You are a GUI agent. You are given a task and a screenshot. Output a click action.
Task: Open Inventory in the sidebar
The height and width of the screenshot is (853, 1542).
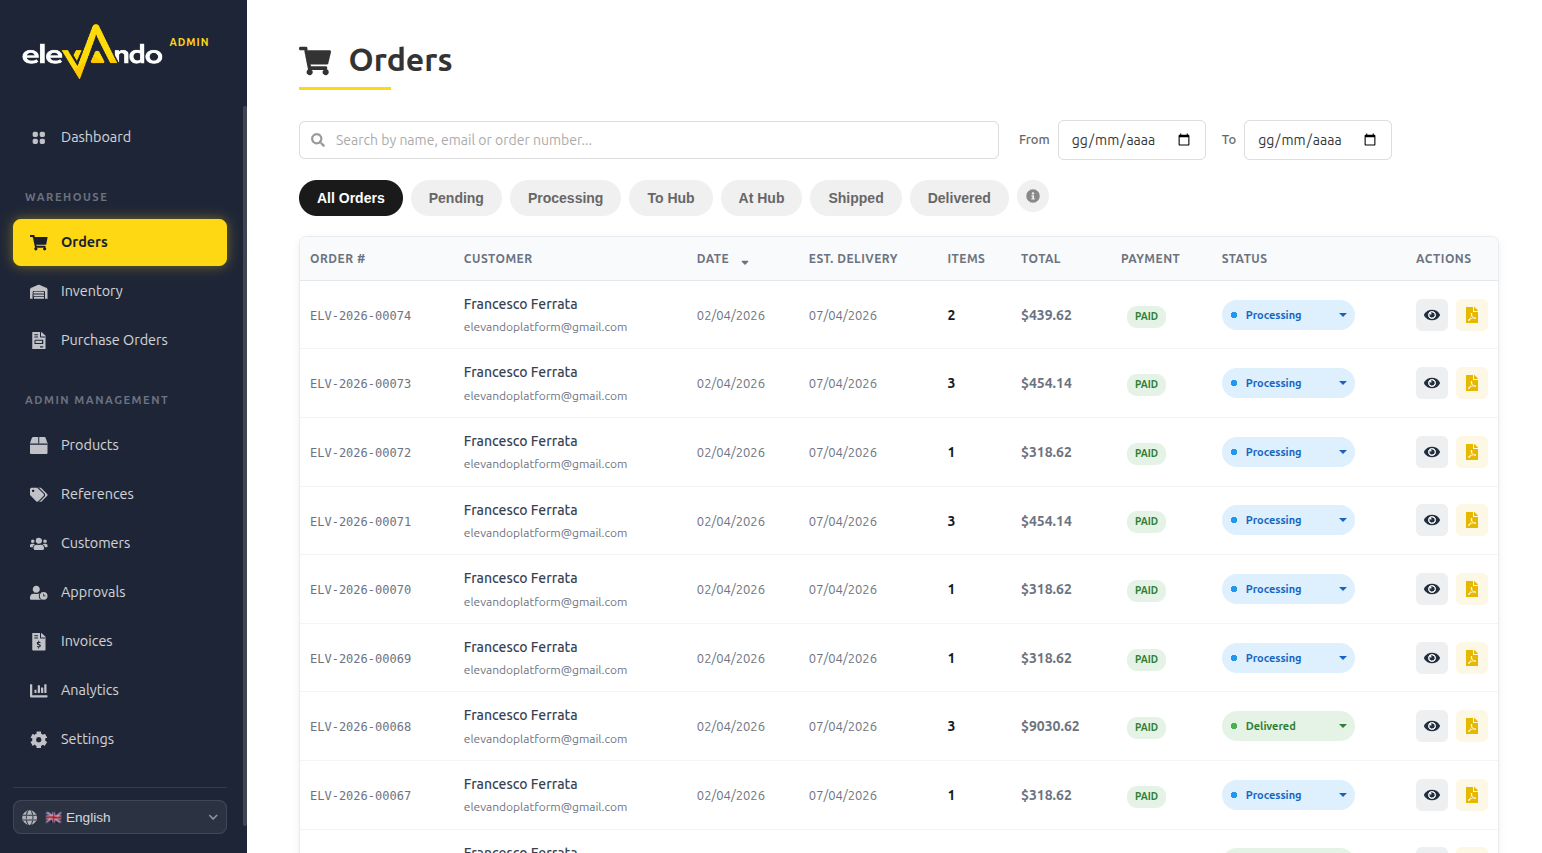(x=120, y=291)
